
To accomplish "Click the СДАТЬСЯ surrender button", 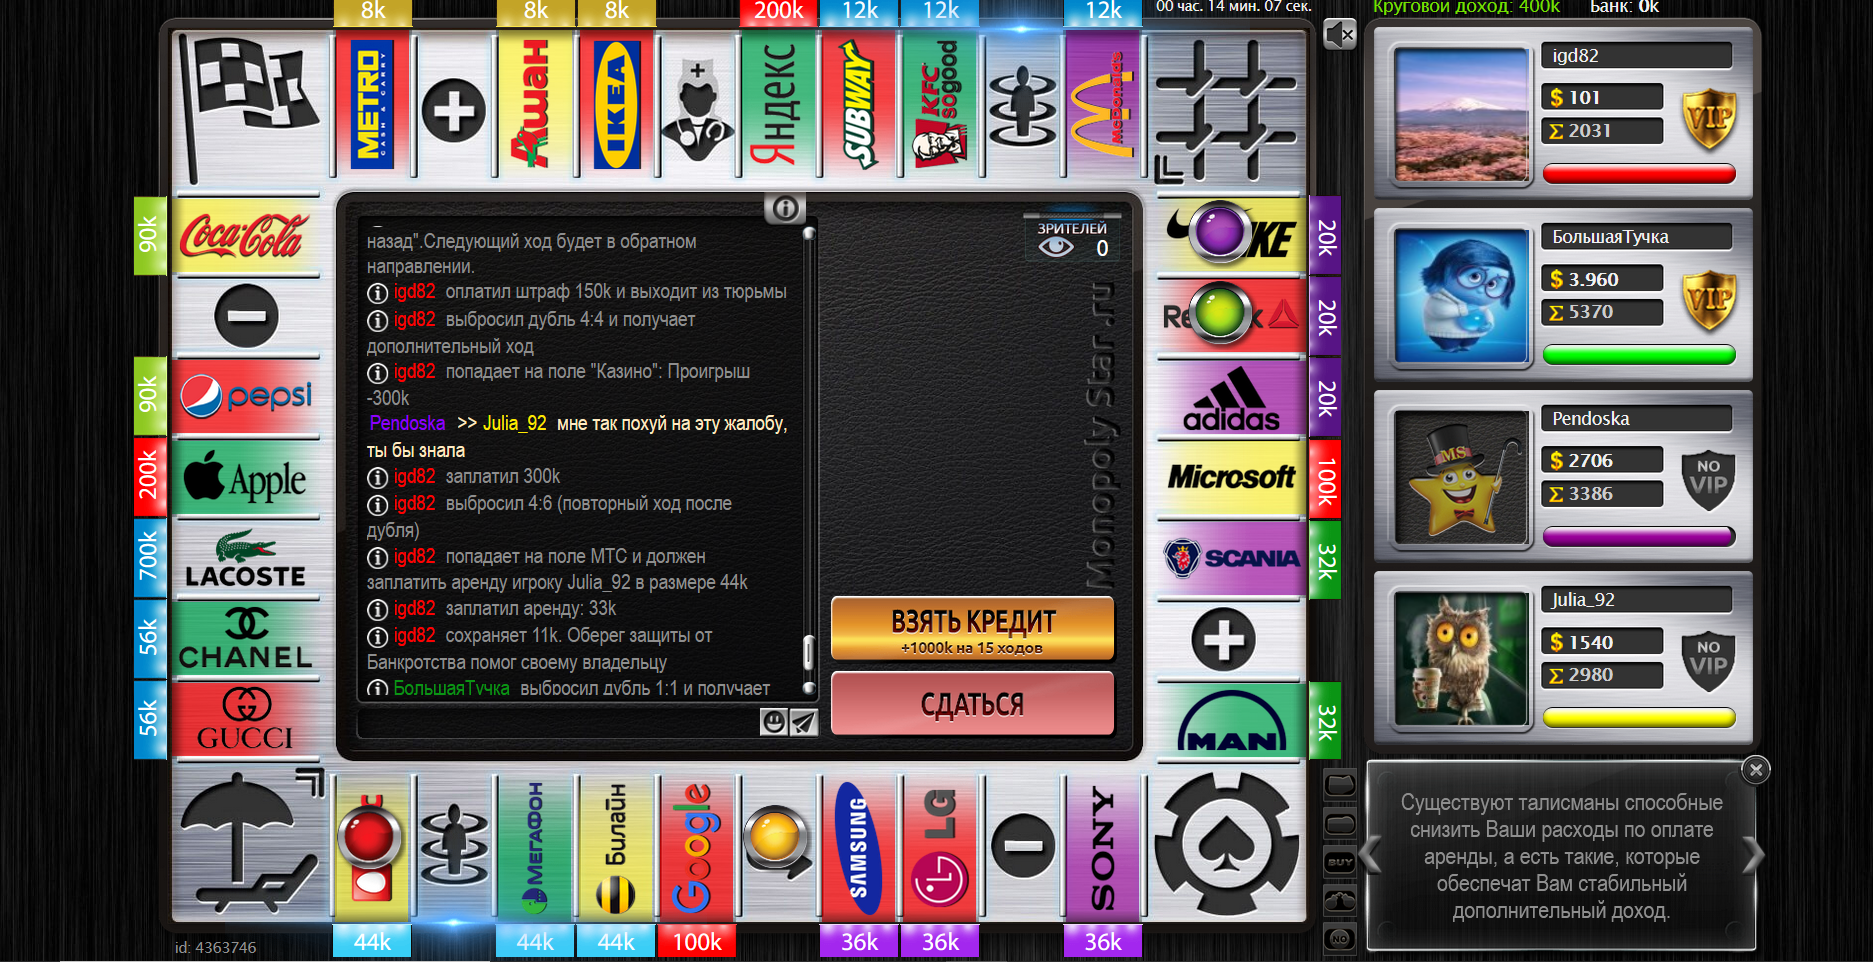I will [x=972, y=704].
